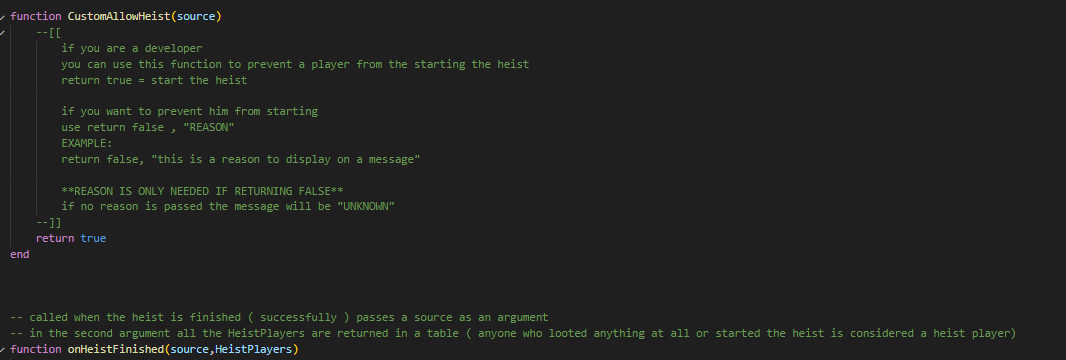Image resolution: width=1066 pixels, height=360 pixels.
Task: Place cursor on the 'end' keyword
Action: pyautogui.click(x=20, y=255)
